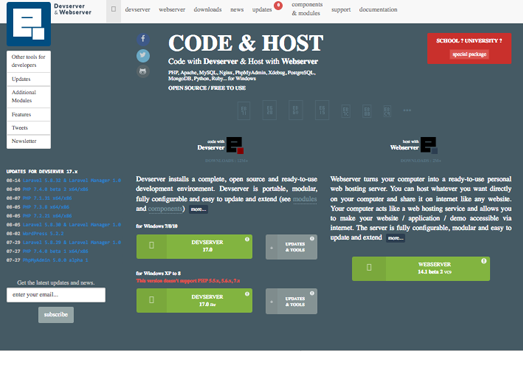Select 'Tweets' sidebar item
The height and width of the screenshot is (375, 523).
point(29,128)
